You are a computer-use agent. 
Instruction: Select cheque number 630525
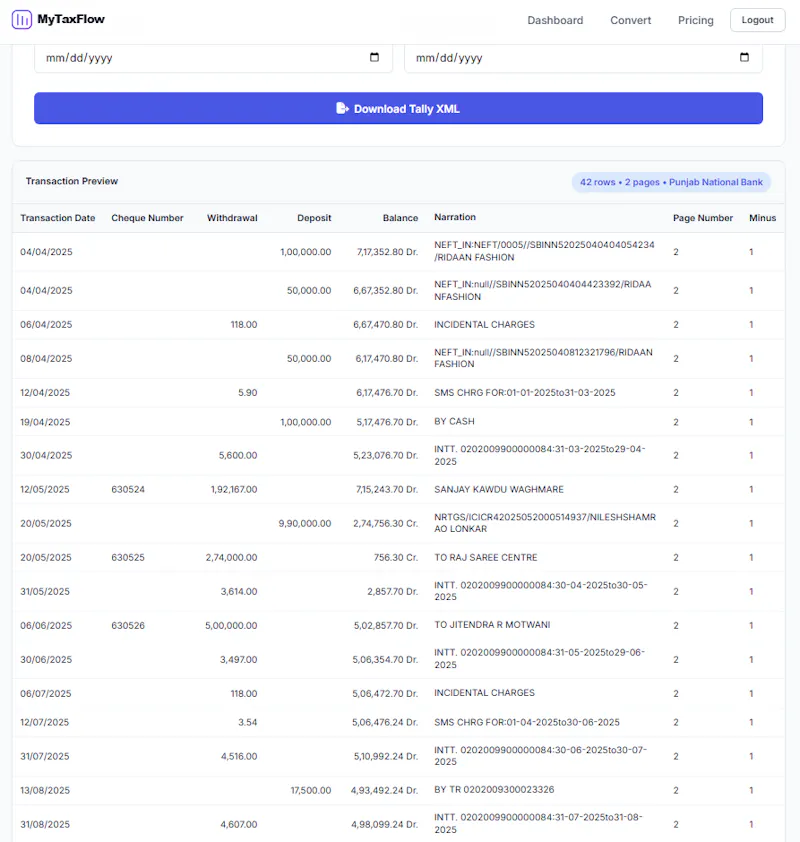click(x=128, y=557)
